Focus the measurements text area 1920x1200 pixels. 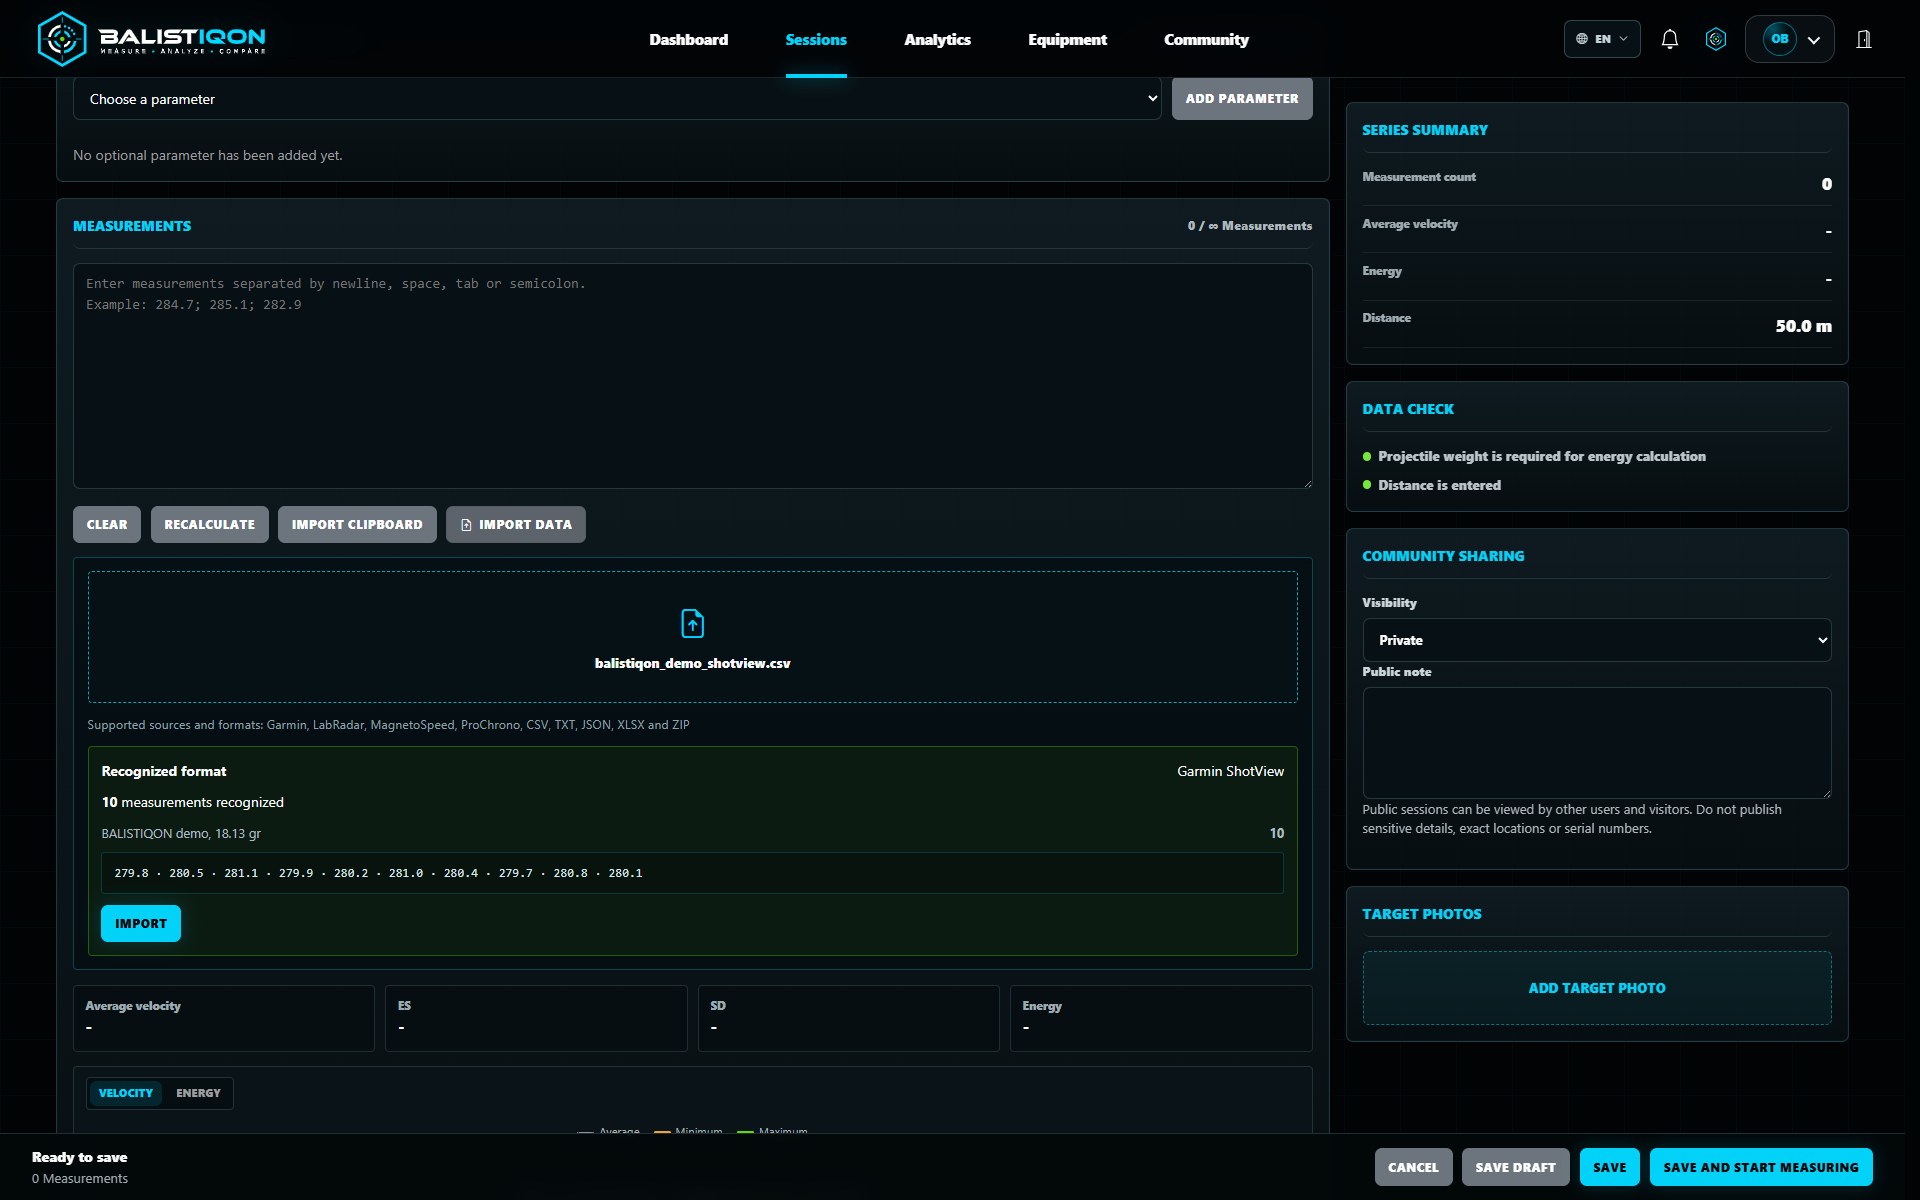point(692,376)
